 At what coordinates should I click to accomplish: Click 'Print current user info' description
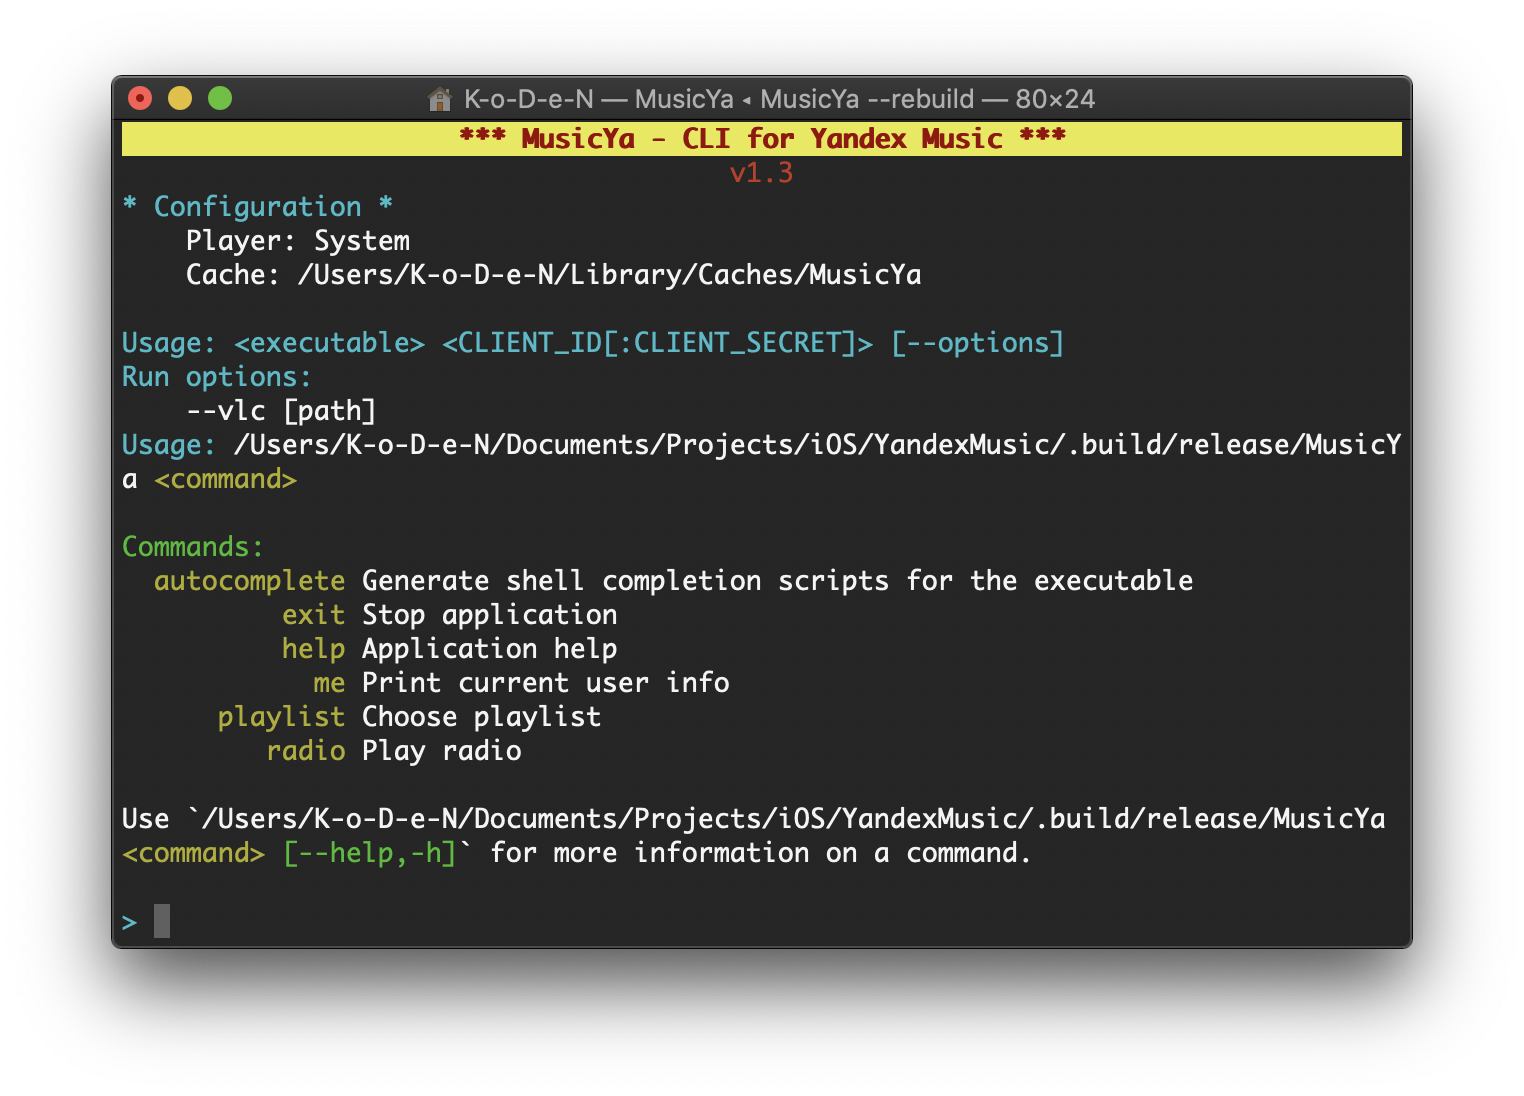(546, 683)
